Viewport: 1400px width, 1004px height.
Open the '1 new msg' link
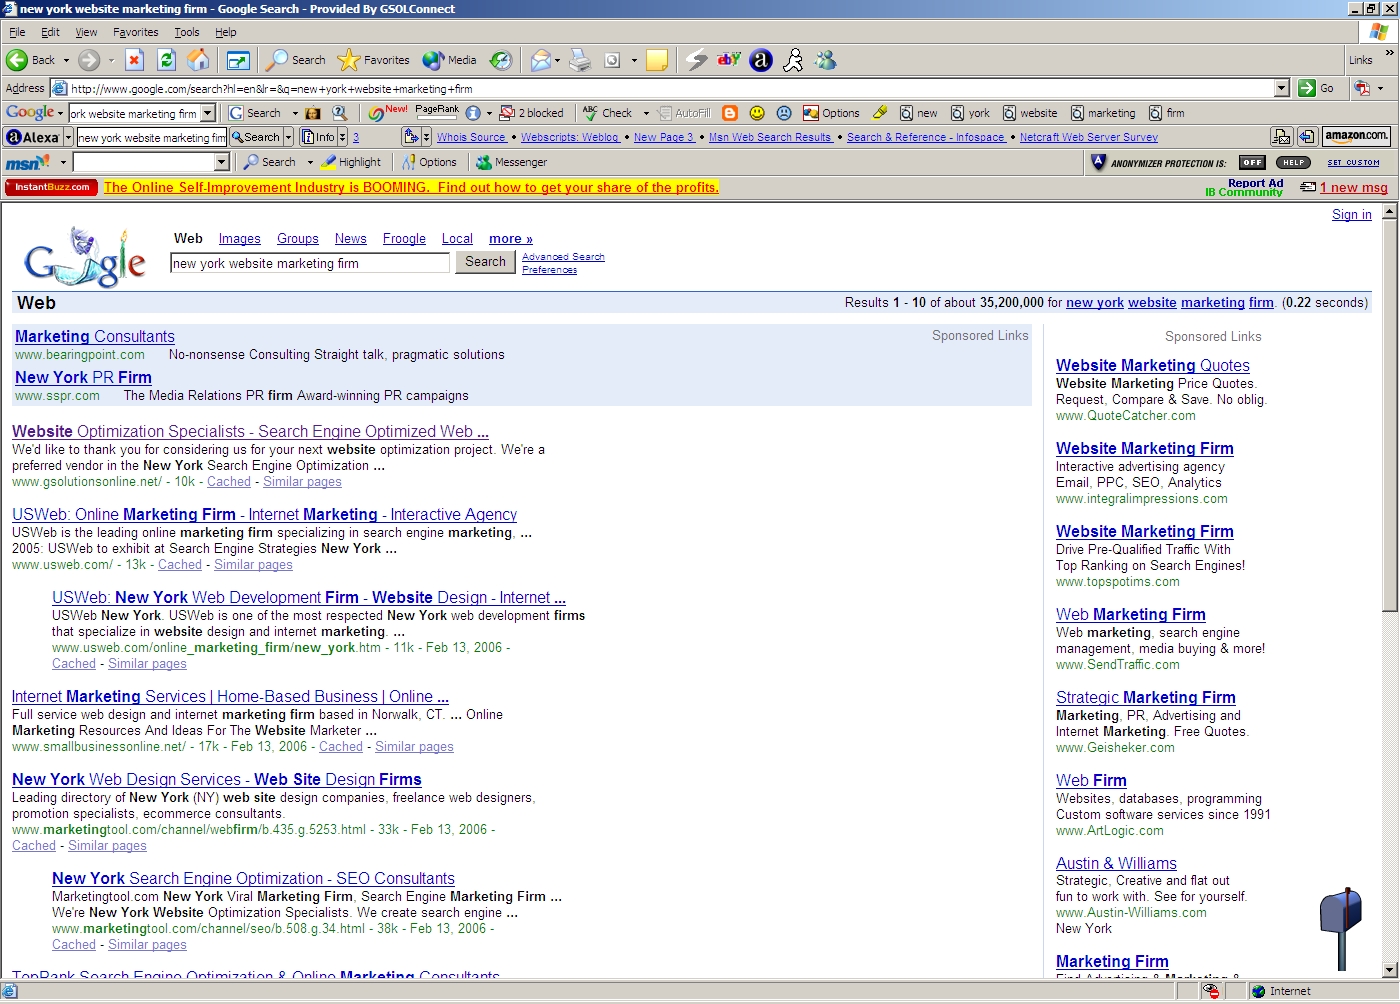[x=1354, y=187]
